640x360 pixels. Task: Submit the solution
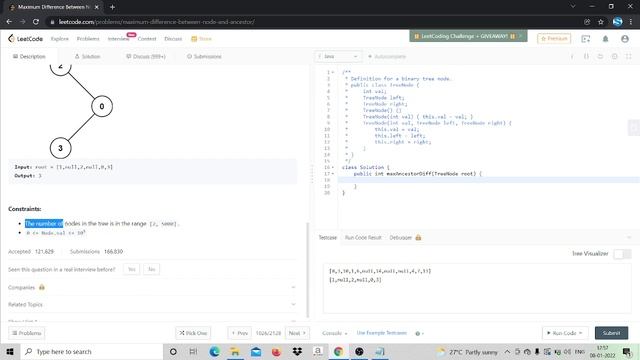pos(611,333)
